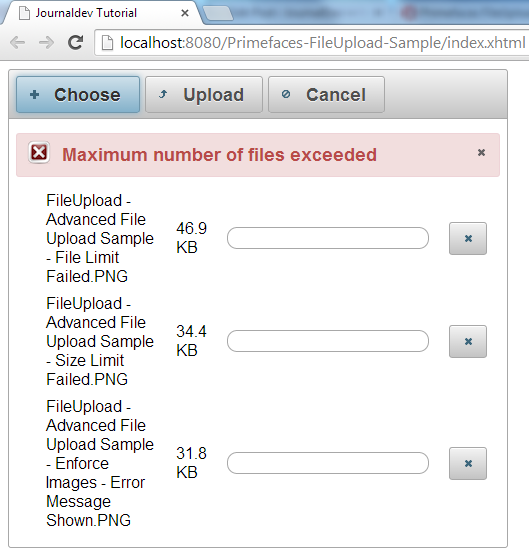529x554 pixels.
Task: Cancel all pending uploads
Action: 326,94
